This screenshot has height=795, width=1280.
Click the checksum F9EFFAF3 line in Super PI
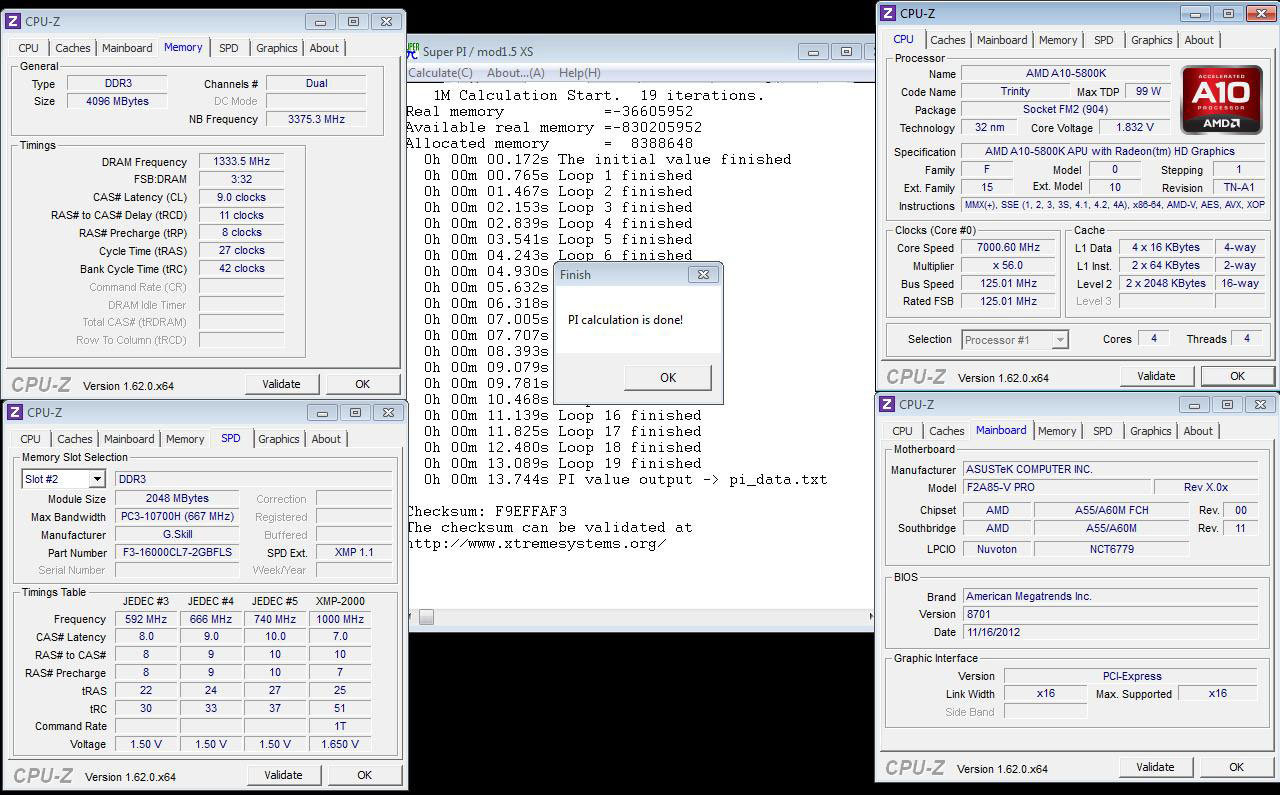tap(486, 511)
